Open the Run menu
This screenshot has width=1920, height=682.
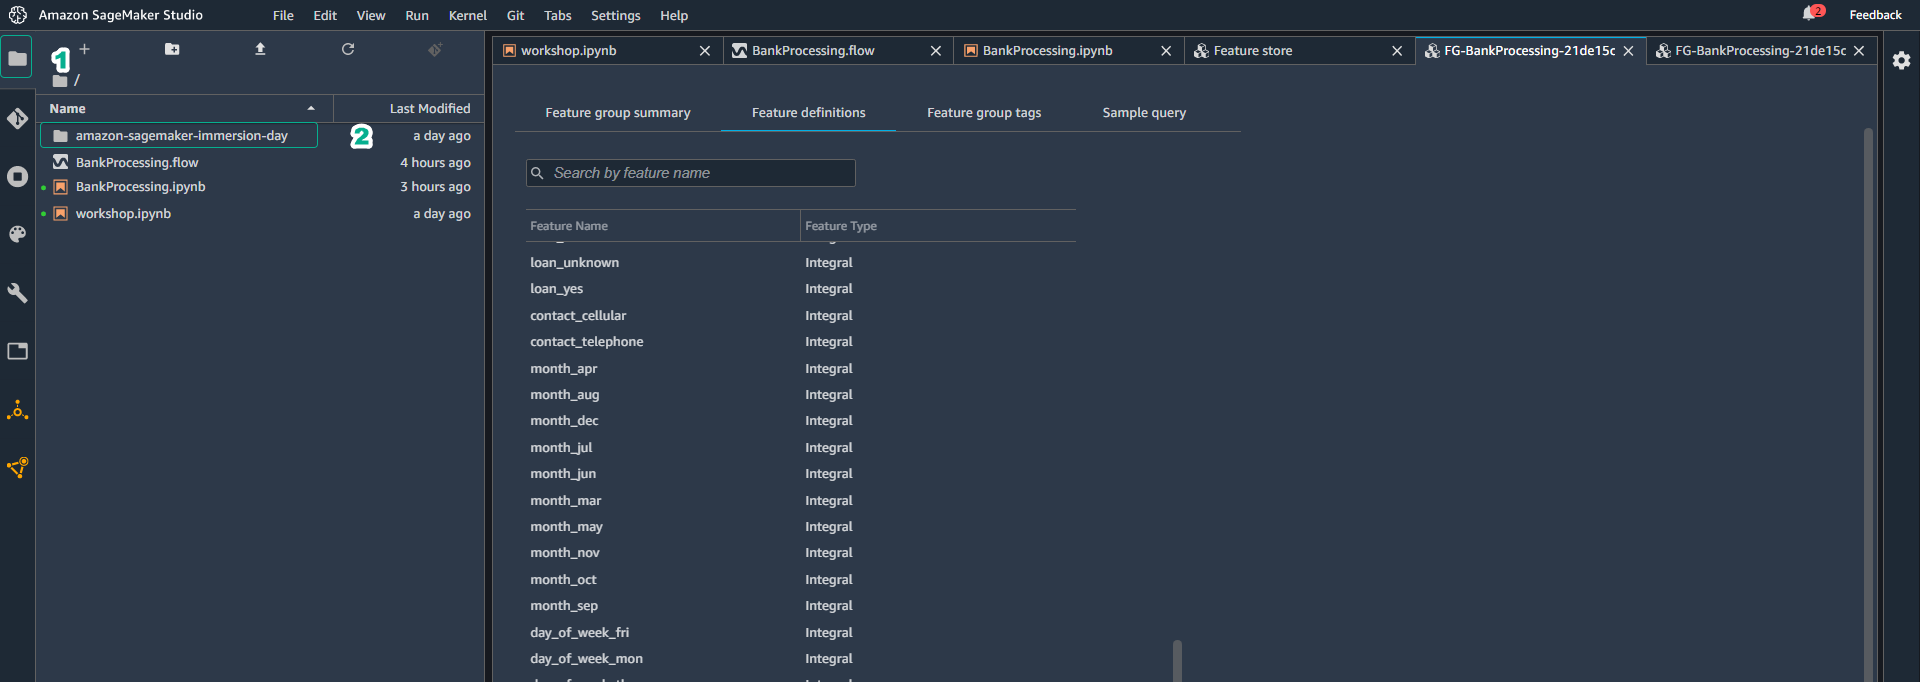[417, 15]
